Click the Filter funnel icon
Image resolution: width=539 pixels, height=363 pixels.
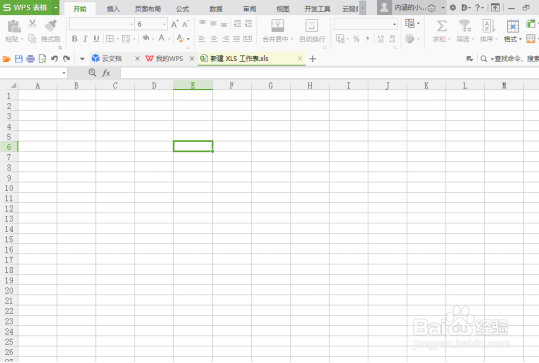[465, 26]
